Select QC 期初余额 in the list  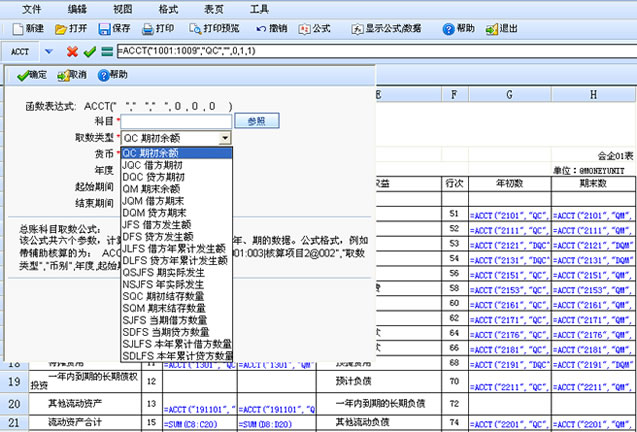tap(177, 153)
